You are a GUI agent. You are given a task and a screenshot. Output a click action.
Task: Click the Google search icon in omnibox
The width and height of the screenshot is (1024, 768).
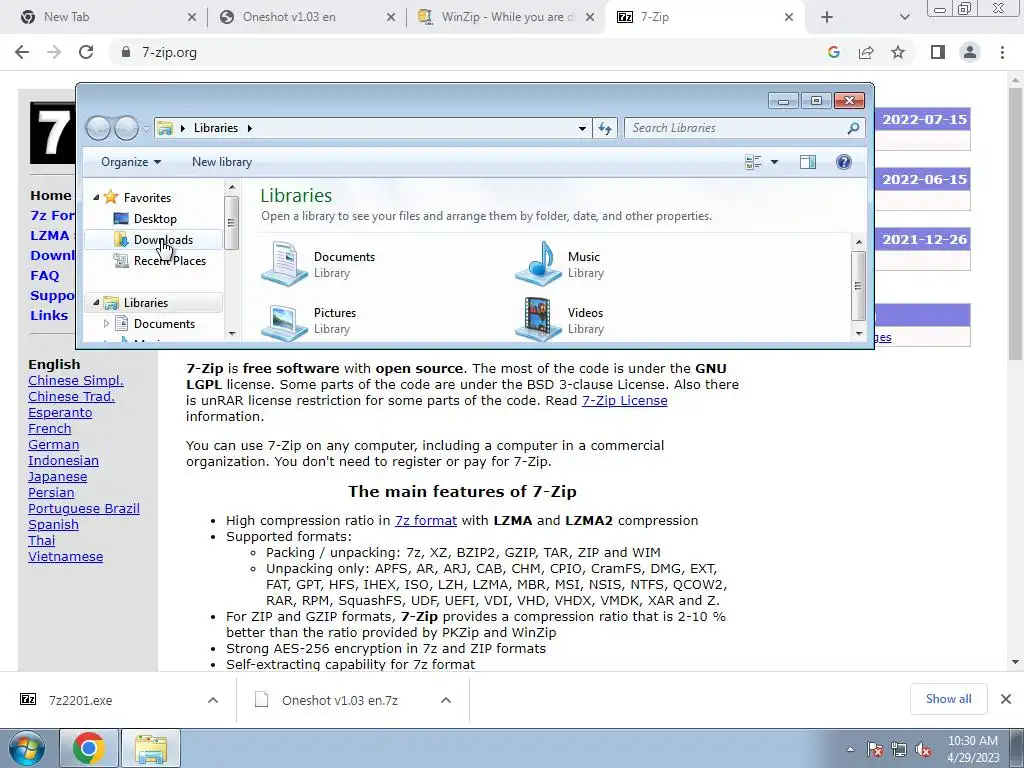click(x=833, y=52)
